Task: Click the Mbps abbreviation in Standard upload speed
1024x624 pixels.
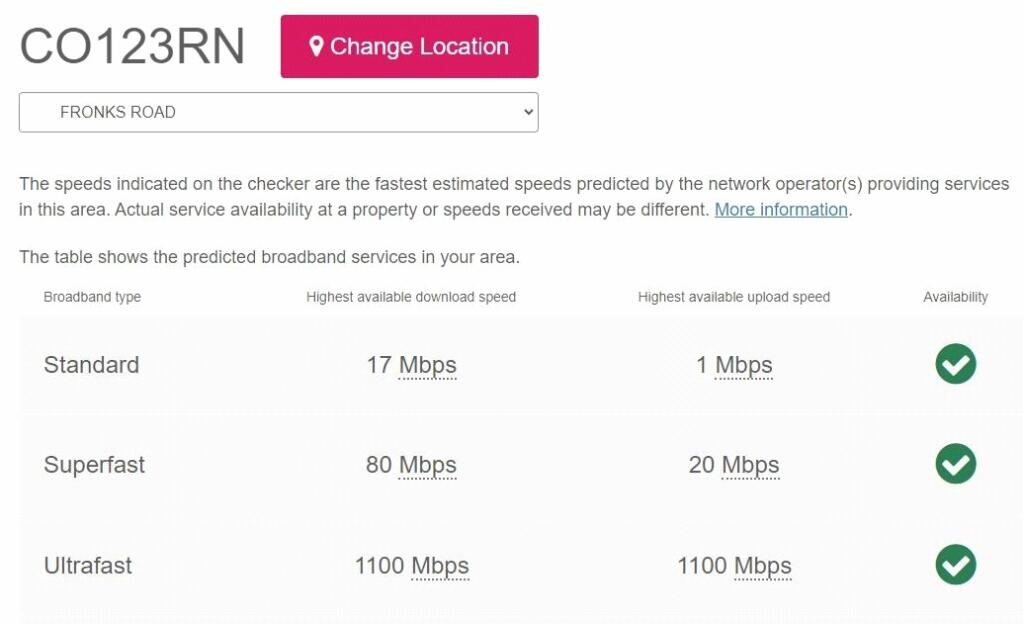Action: [744, 365]
